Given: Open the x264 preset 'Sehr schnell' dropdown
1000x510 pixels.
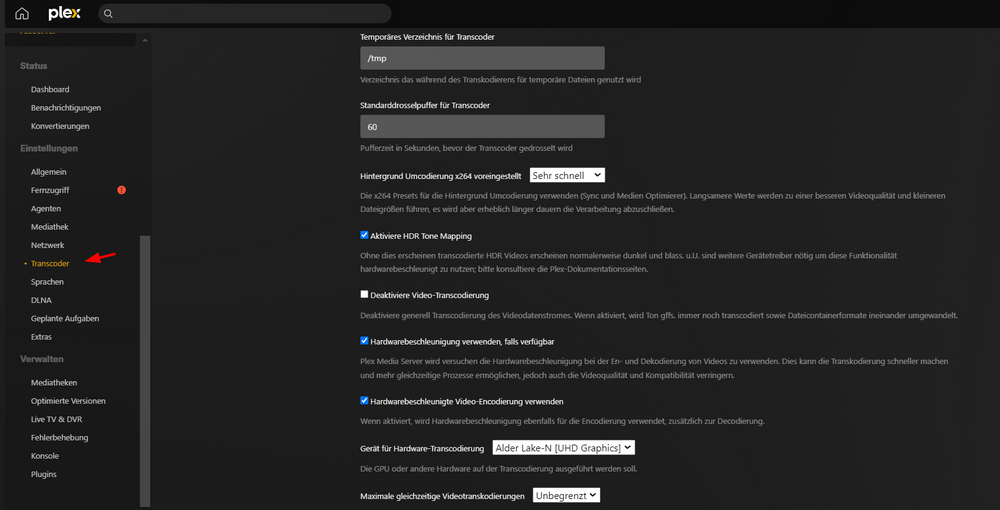Looking at the screenshot, I should [x=567, y=175].
